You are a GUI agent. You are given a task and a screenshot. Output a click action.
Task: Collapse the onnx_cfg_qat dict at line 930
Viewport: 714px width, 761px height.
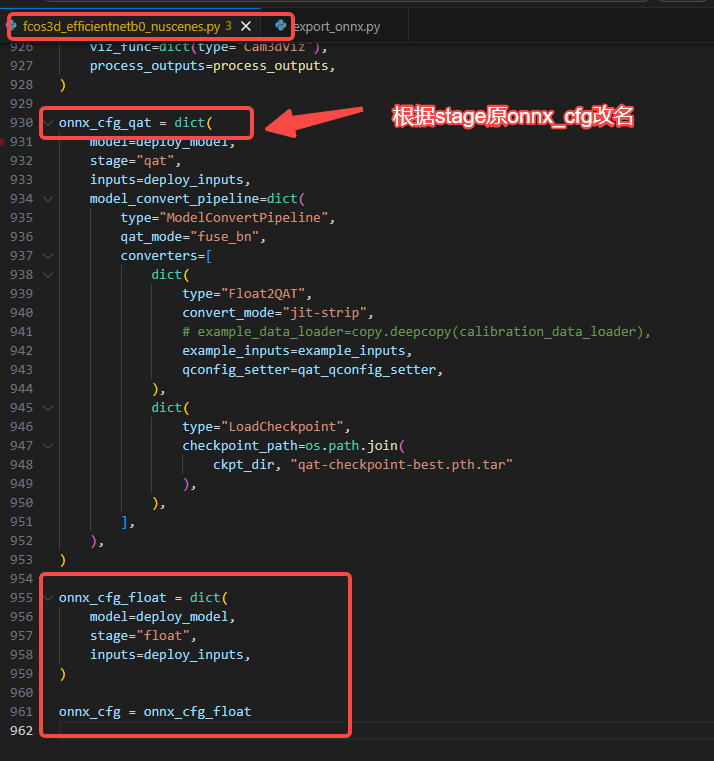tap(48, 123)
